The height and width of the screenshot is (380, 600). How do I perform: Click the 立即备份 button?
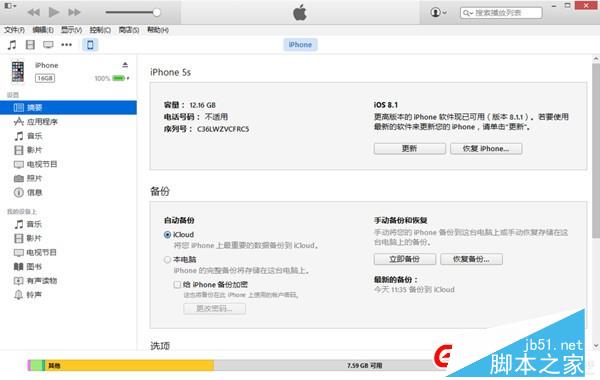(x=404, y=259)
